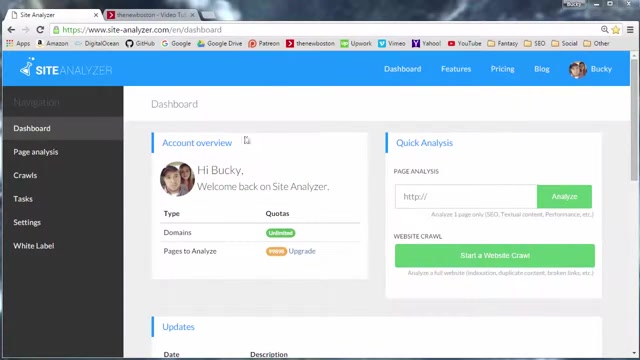Click Bucky's avatar in the header
The width and height of the screenshot is (640, 360).
(x=578, y=69)
